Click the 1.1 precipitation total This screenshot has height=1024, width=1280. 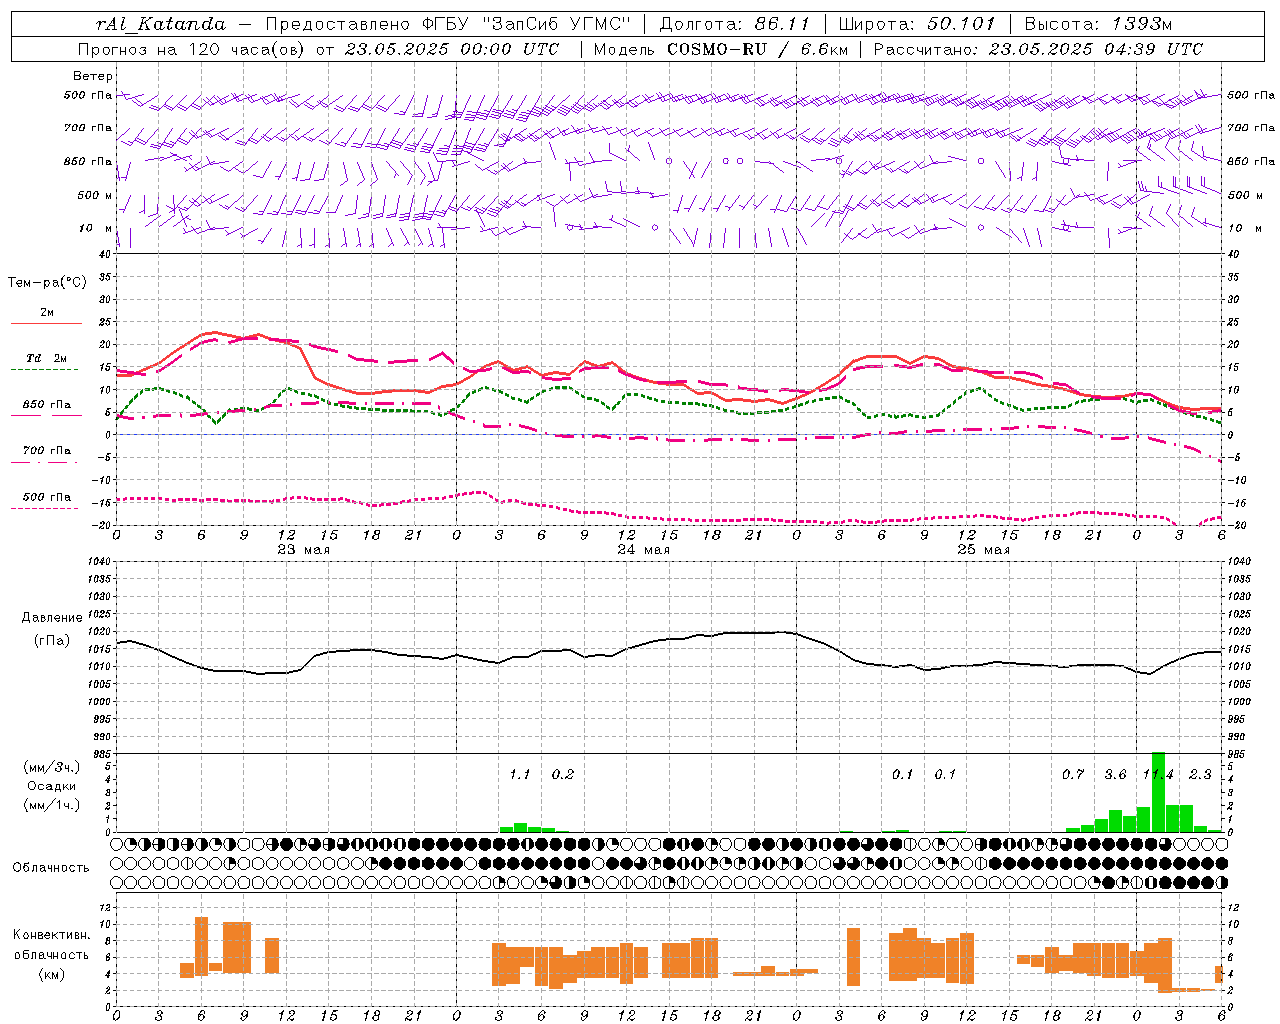[x=520, y=775]
